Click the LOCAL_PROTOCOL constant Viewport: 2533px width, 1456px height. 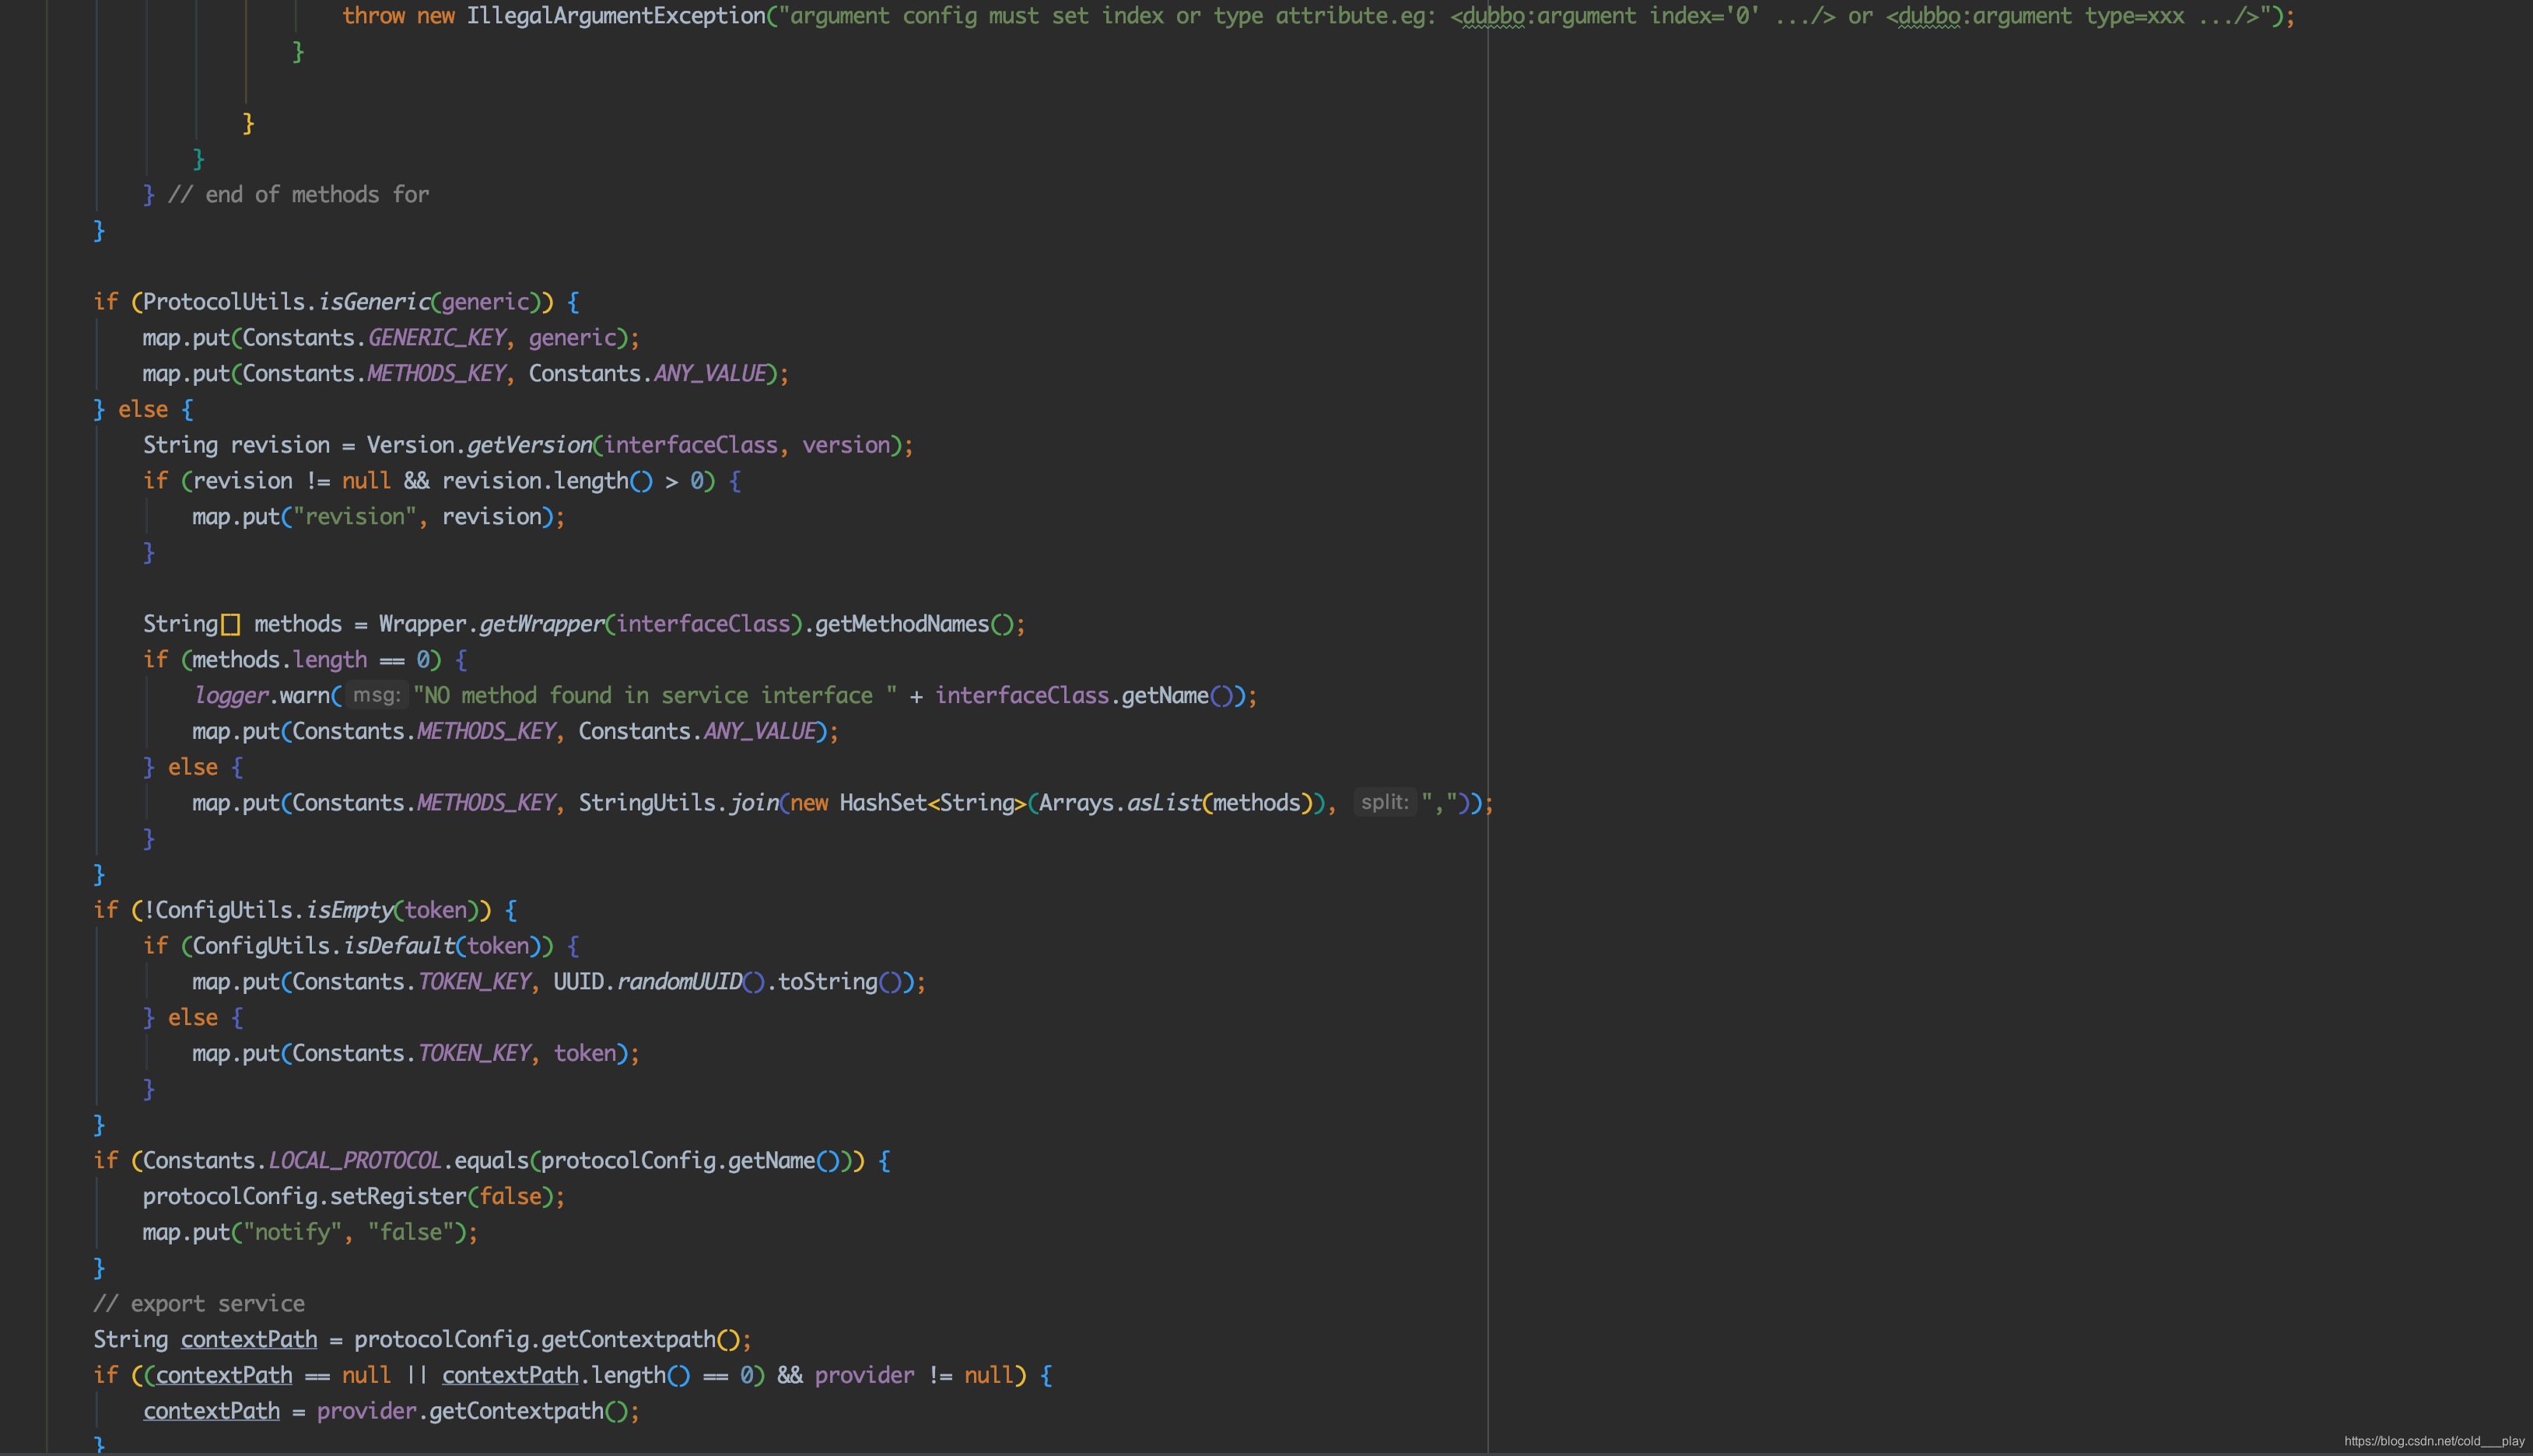(x=355, y=1161)
